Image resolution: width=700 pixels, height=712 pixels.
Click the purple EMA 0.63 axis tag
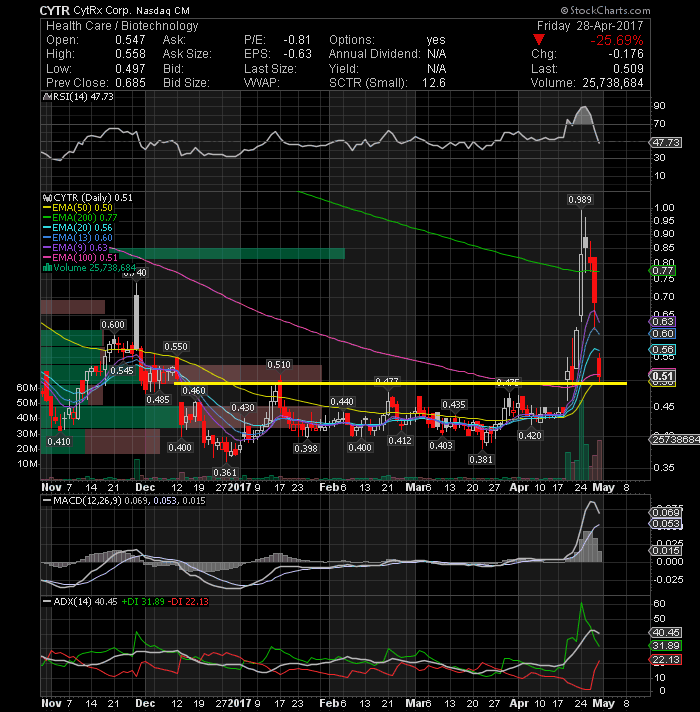(662, 321)
